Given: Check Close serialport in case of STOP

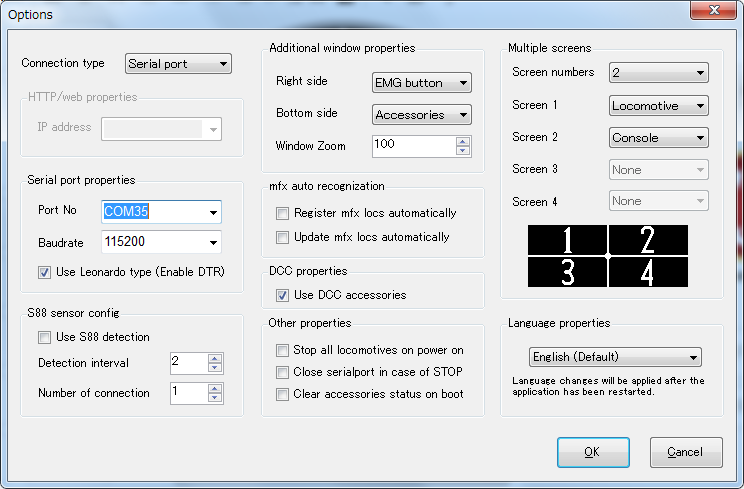Looking at the screenshot, I should (x=283, y=372).
